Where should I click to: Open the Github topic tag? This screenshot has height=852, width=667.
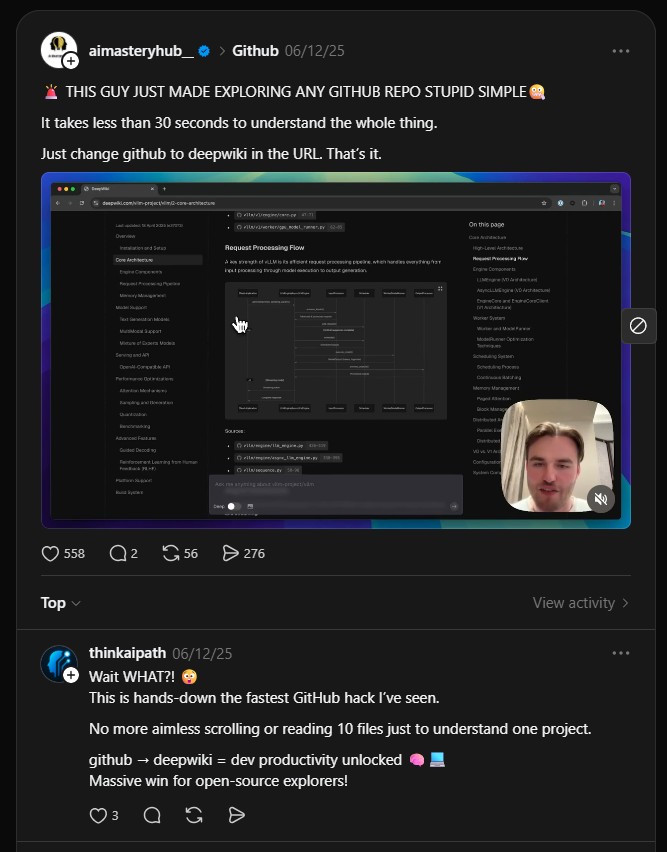[x=255, y=51]
